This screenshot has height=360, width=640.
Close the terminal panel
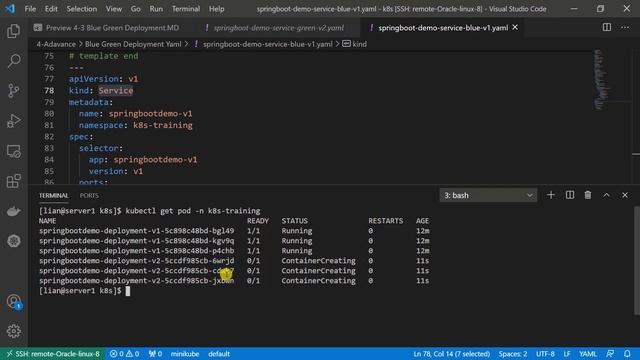point(625,195)
